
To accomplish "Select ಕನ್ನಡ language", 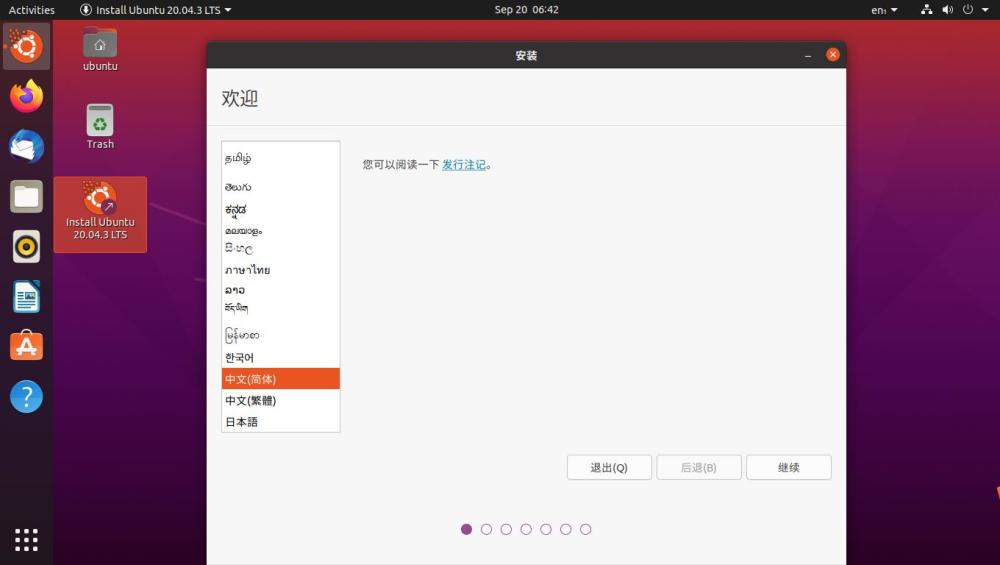I will [x=281, y=209].
